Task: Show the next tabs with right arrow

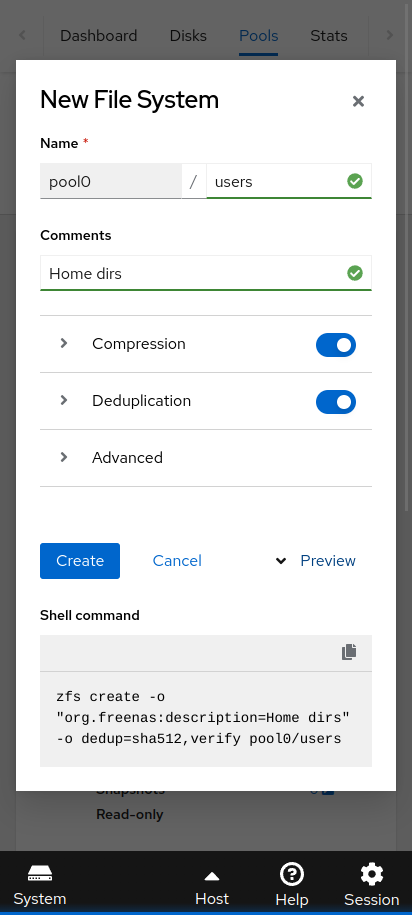Action: coord(390,36)
